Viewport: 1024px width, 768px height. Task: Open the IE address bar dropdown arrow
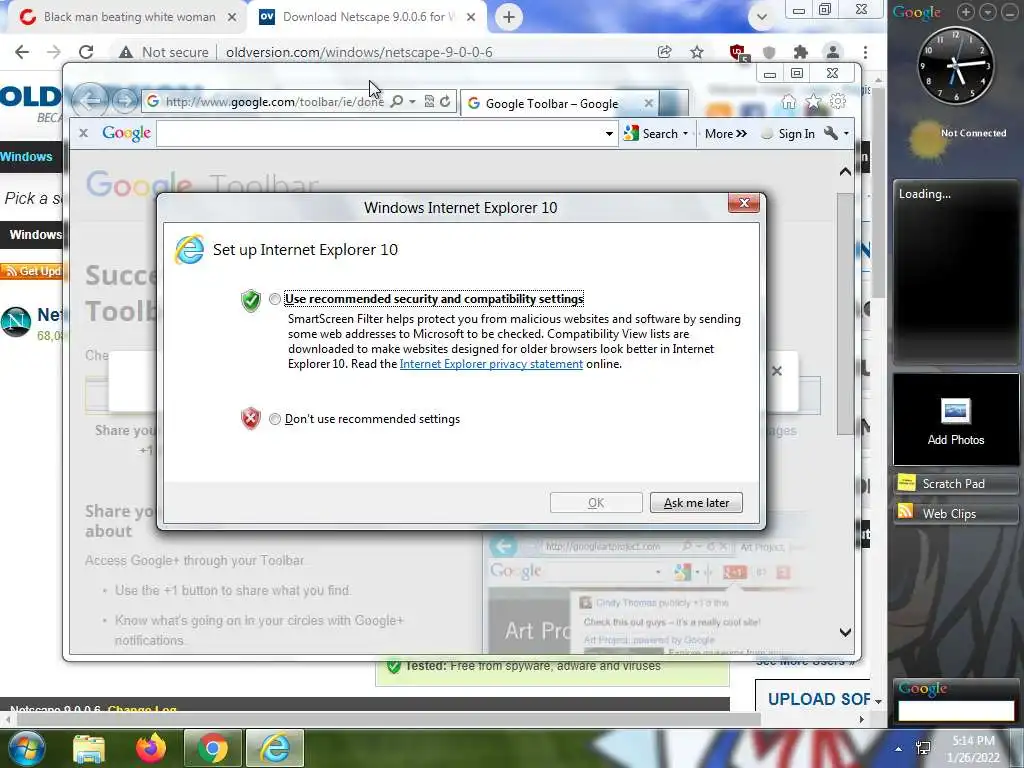coord(412,102)
